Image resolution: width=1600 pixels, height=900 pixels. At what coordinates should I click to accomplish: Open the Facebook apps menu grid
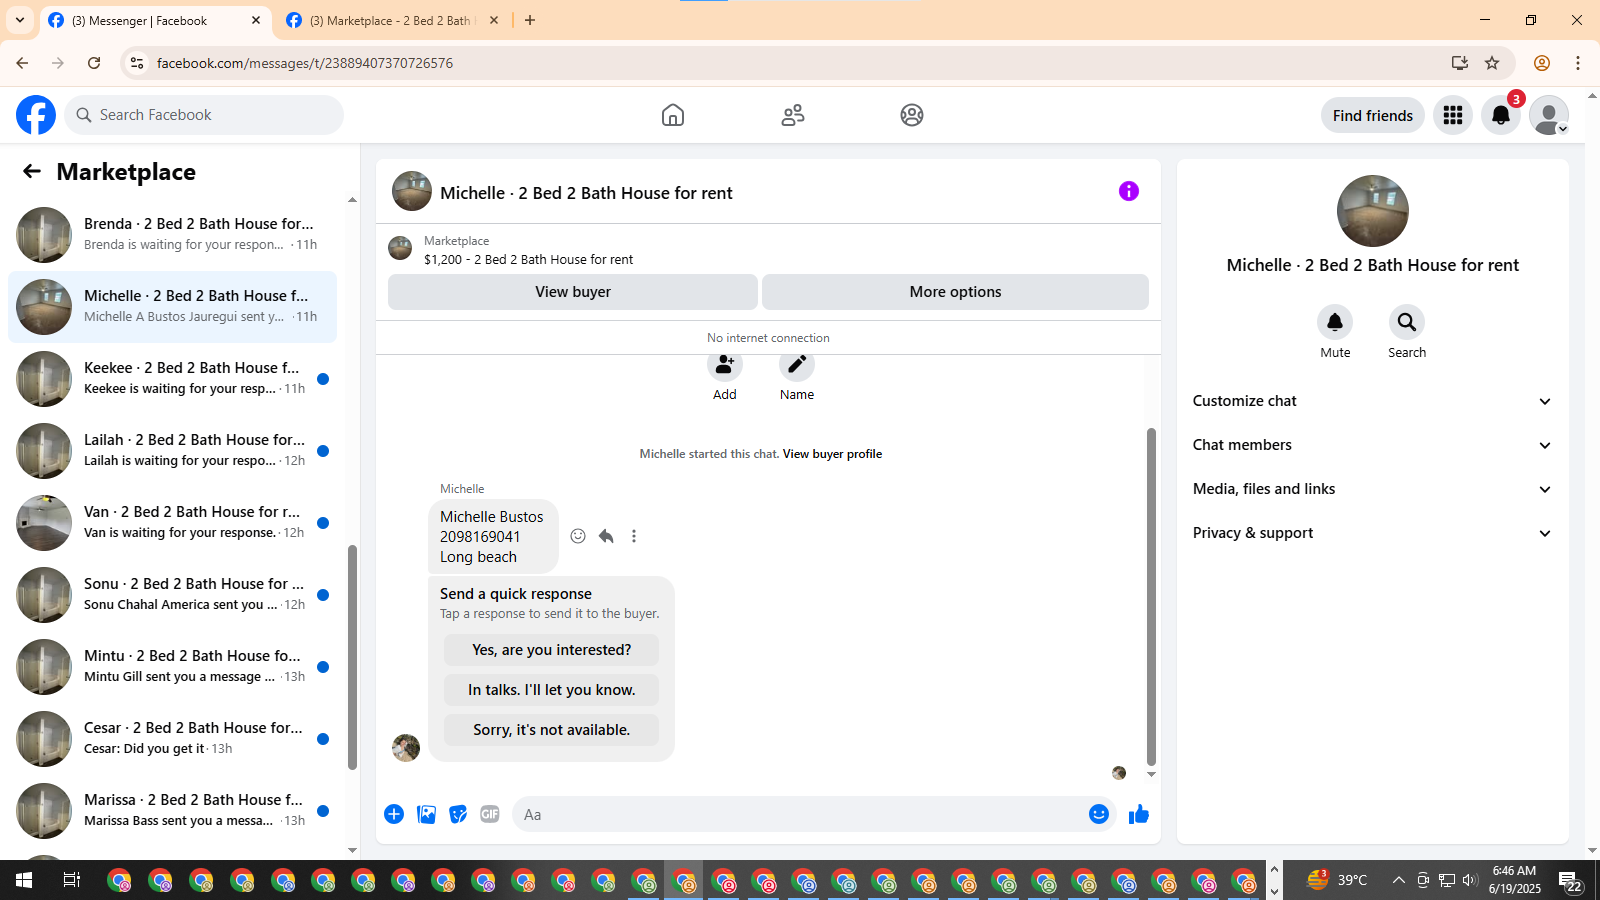pyautogui.click(x=1453, y=115)
